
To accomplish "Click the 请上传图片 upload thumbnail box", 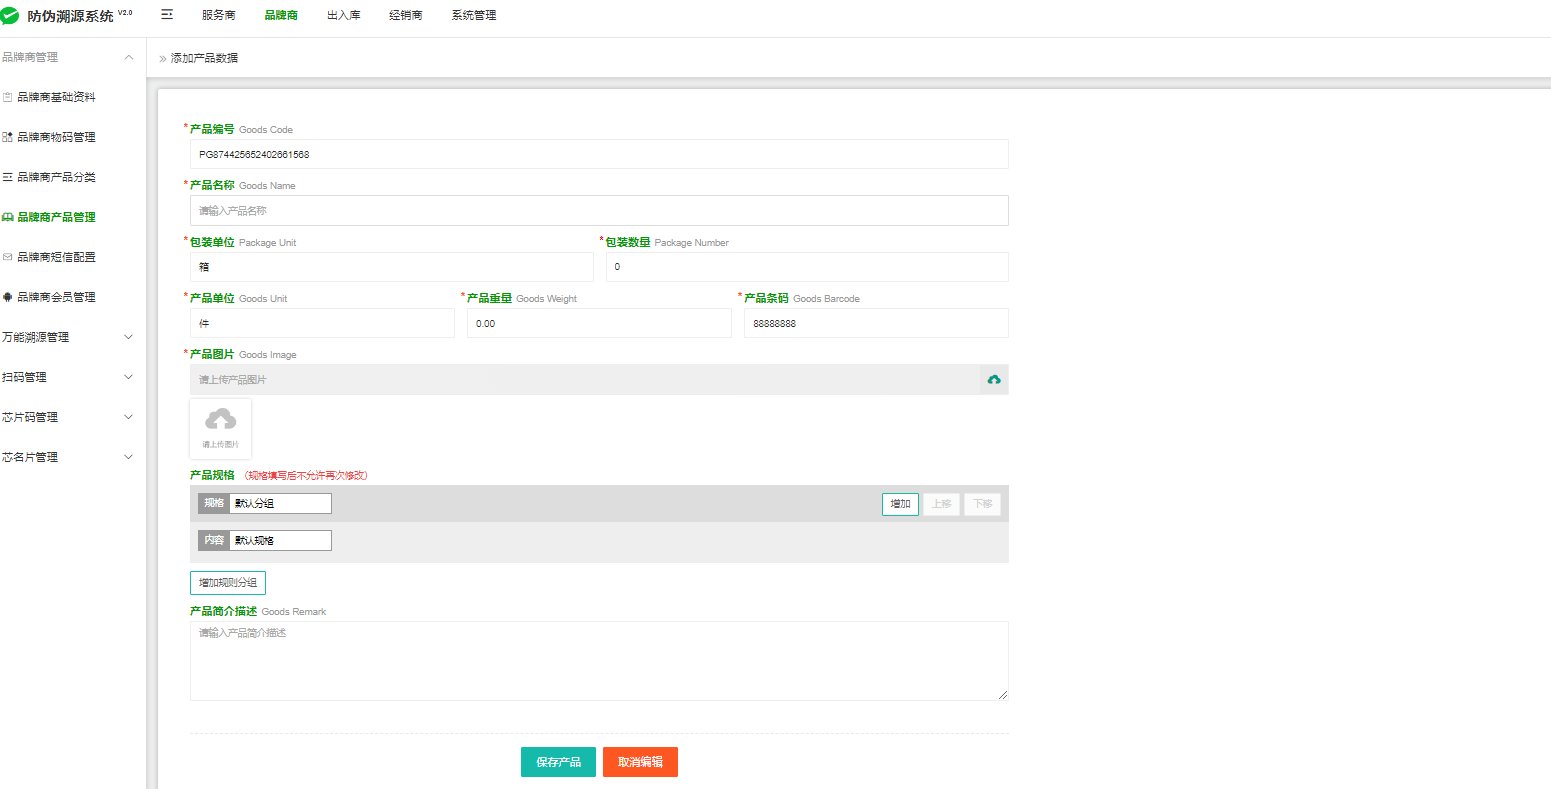I will click(x=220, y=428).
